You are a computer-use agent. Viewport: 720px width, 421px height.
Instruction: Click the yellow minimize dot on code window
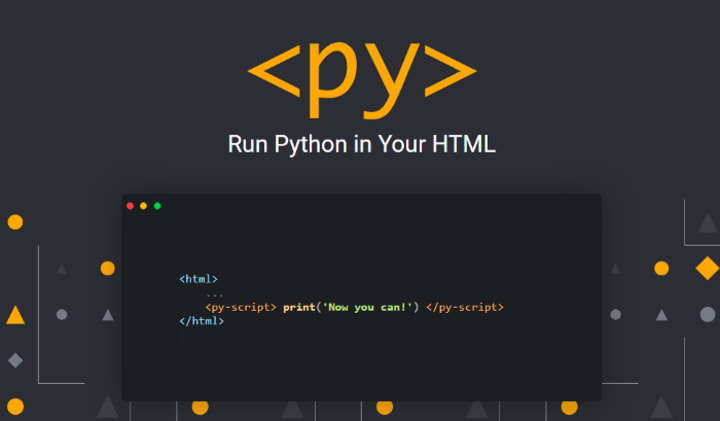(x=143, y=206)
